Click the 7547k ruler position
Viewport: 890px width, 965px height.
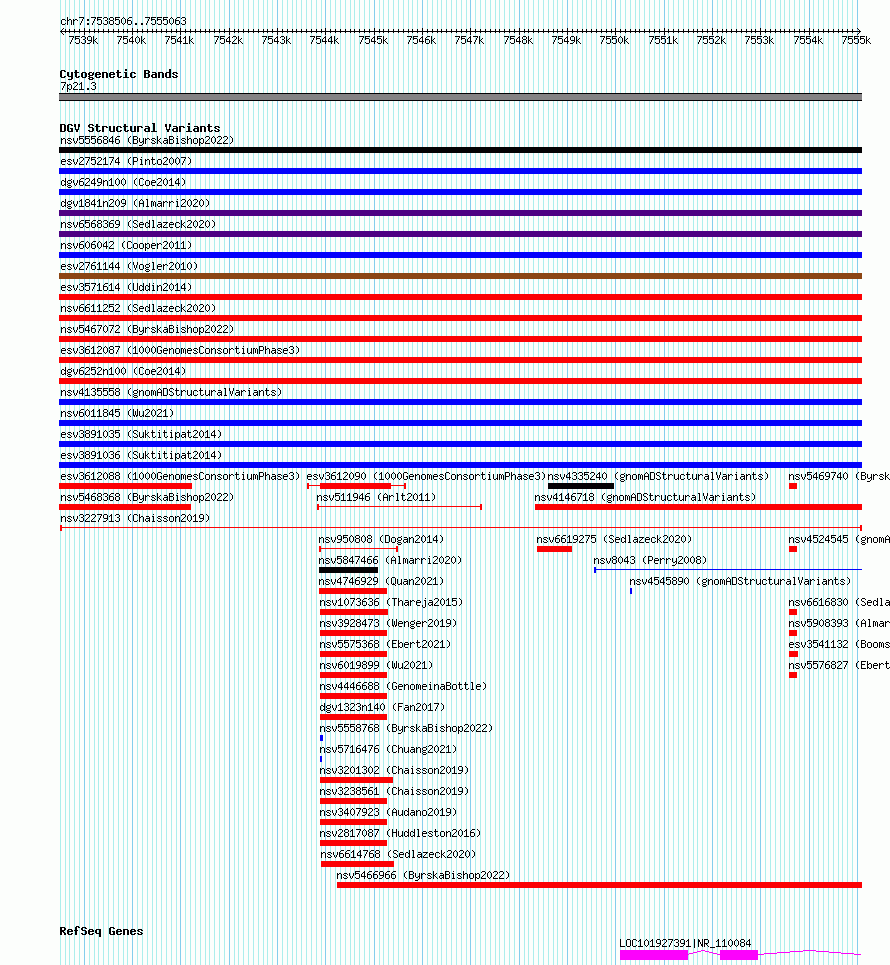tap(469, 40)
